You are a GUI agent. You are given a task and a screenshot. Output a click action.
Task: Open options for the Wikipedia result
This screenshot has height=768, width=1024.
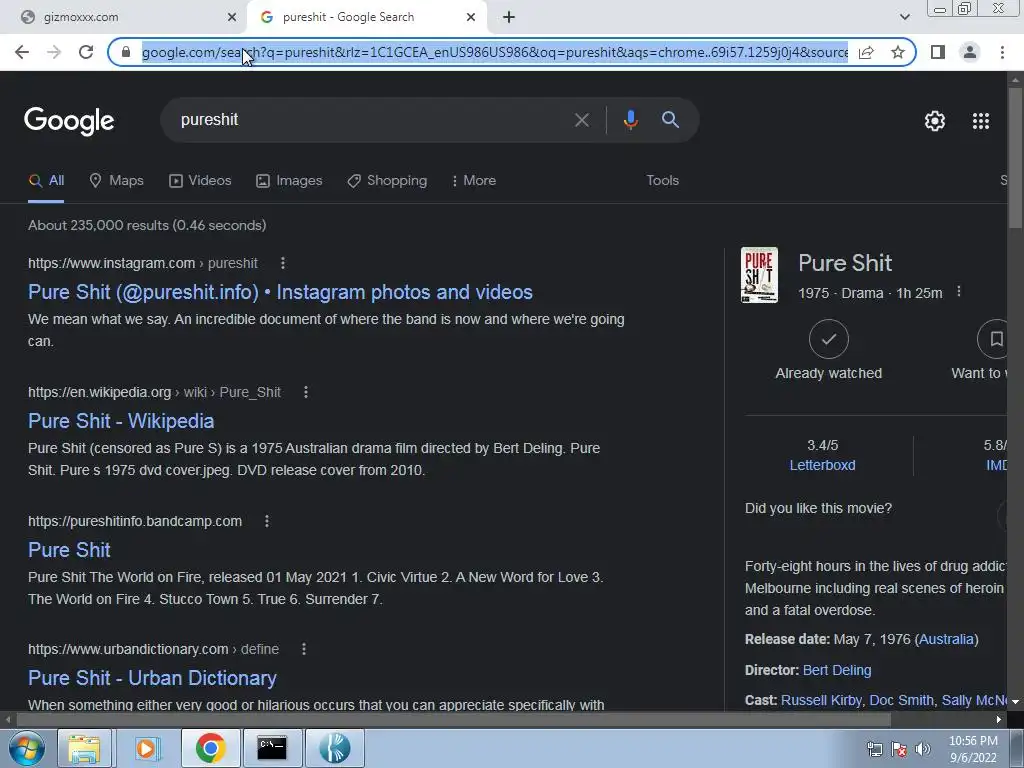306,392
